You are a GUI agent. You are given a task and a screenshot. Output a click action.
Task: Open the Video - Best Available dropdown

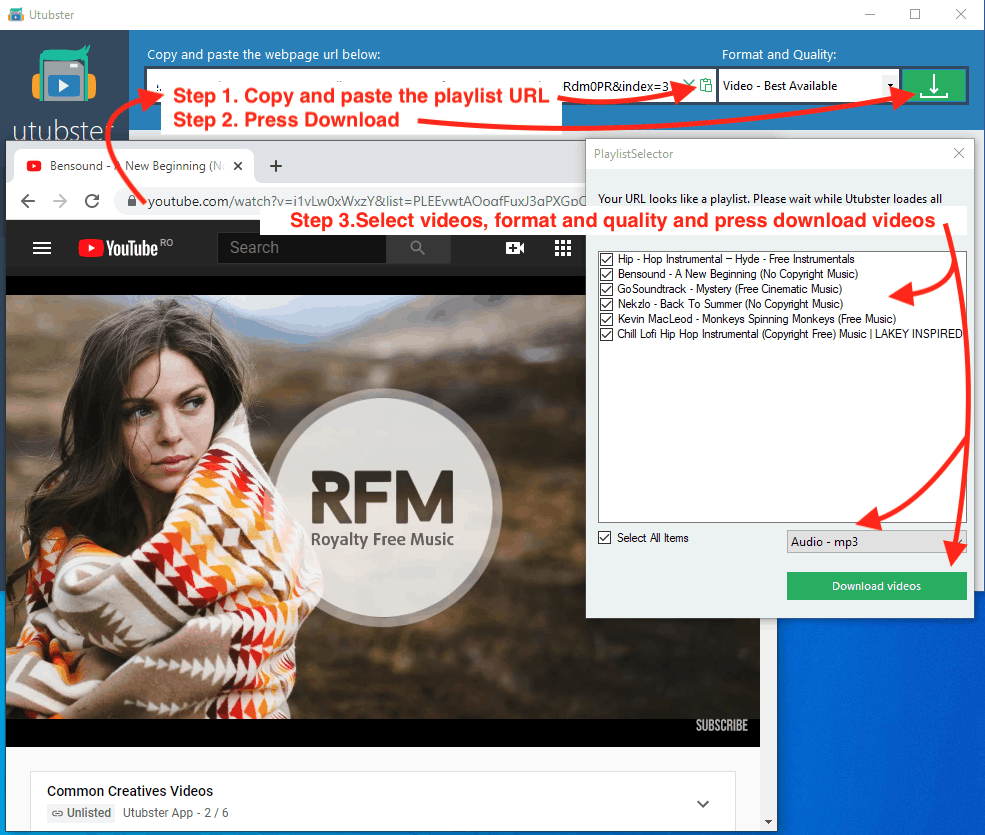(x=809, y=85)
